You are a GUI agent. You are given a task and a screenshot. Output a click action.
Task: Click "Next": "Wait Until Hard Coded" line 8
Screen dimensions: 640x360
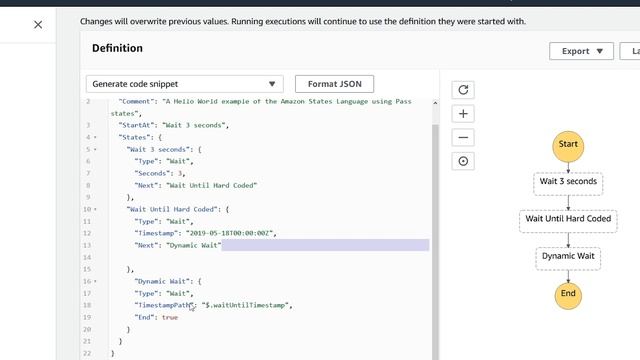pyautogui.click(x=196, y=185)
